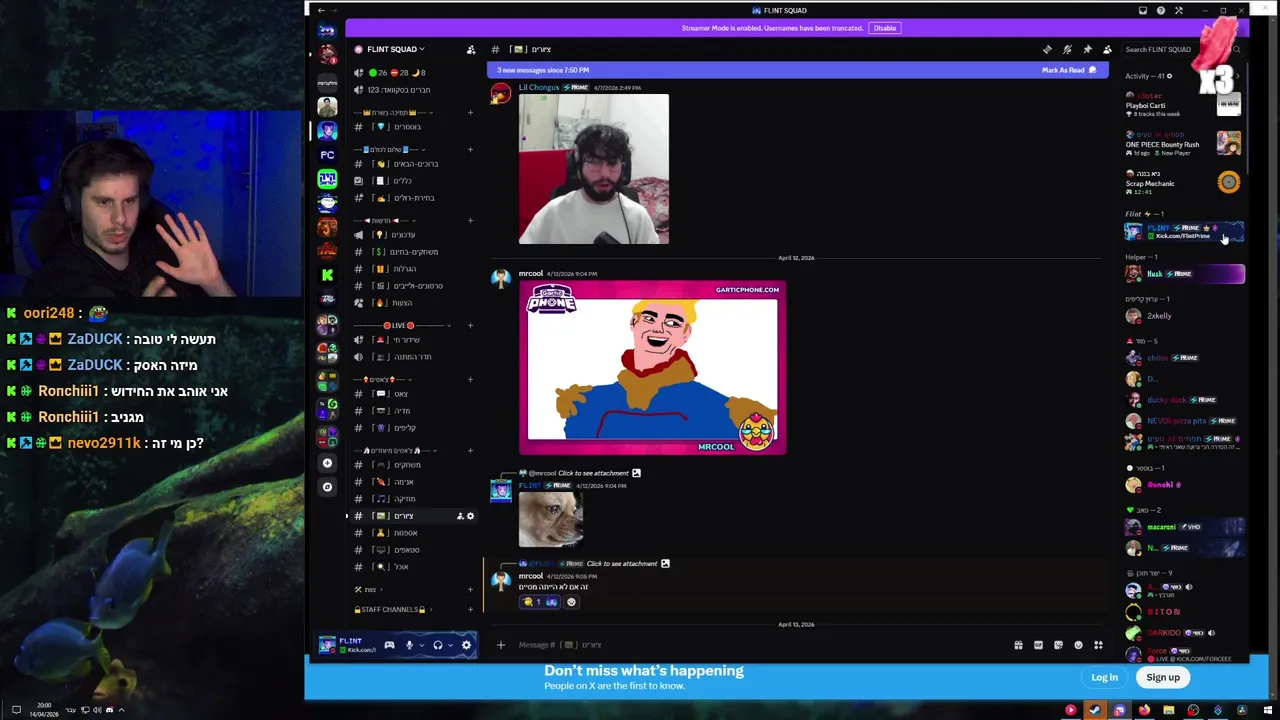The image size is (1280, 720).
Task: Open Husk's member entry
Action: point(1184,274)
